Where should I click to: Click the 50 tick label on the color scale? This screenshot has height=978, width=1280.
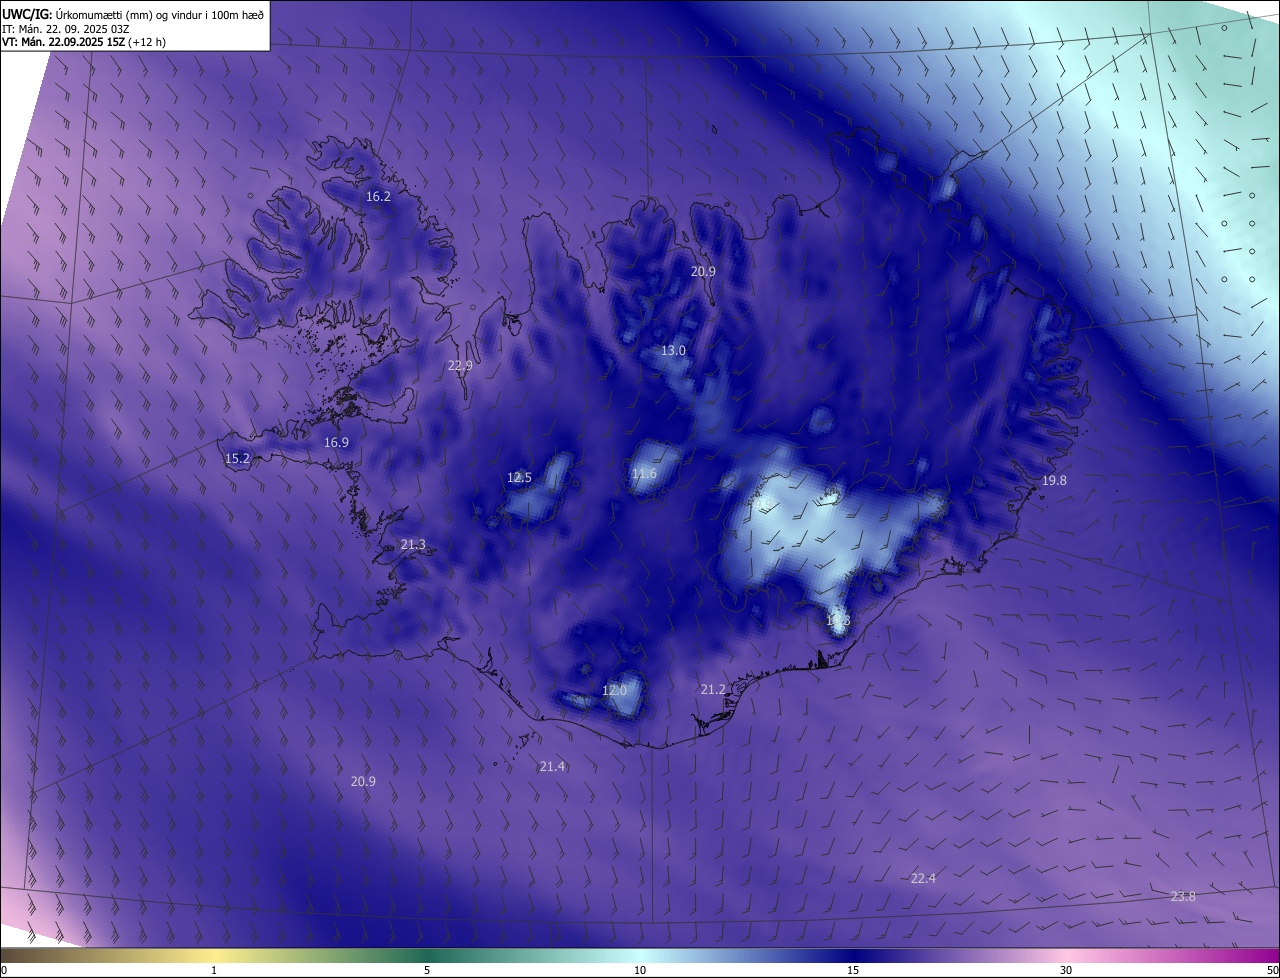point(1272,970)
